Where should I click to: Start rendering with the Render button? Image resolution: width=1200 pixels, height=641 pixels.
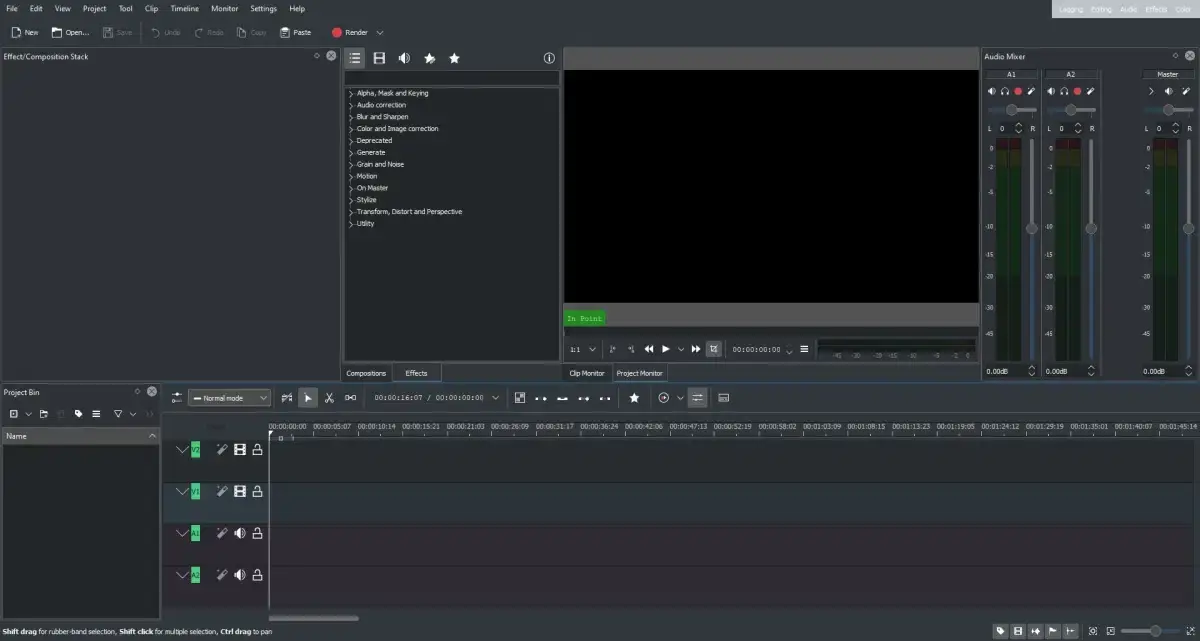[353, 31]
